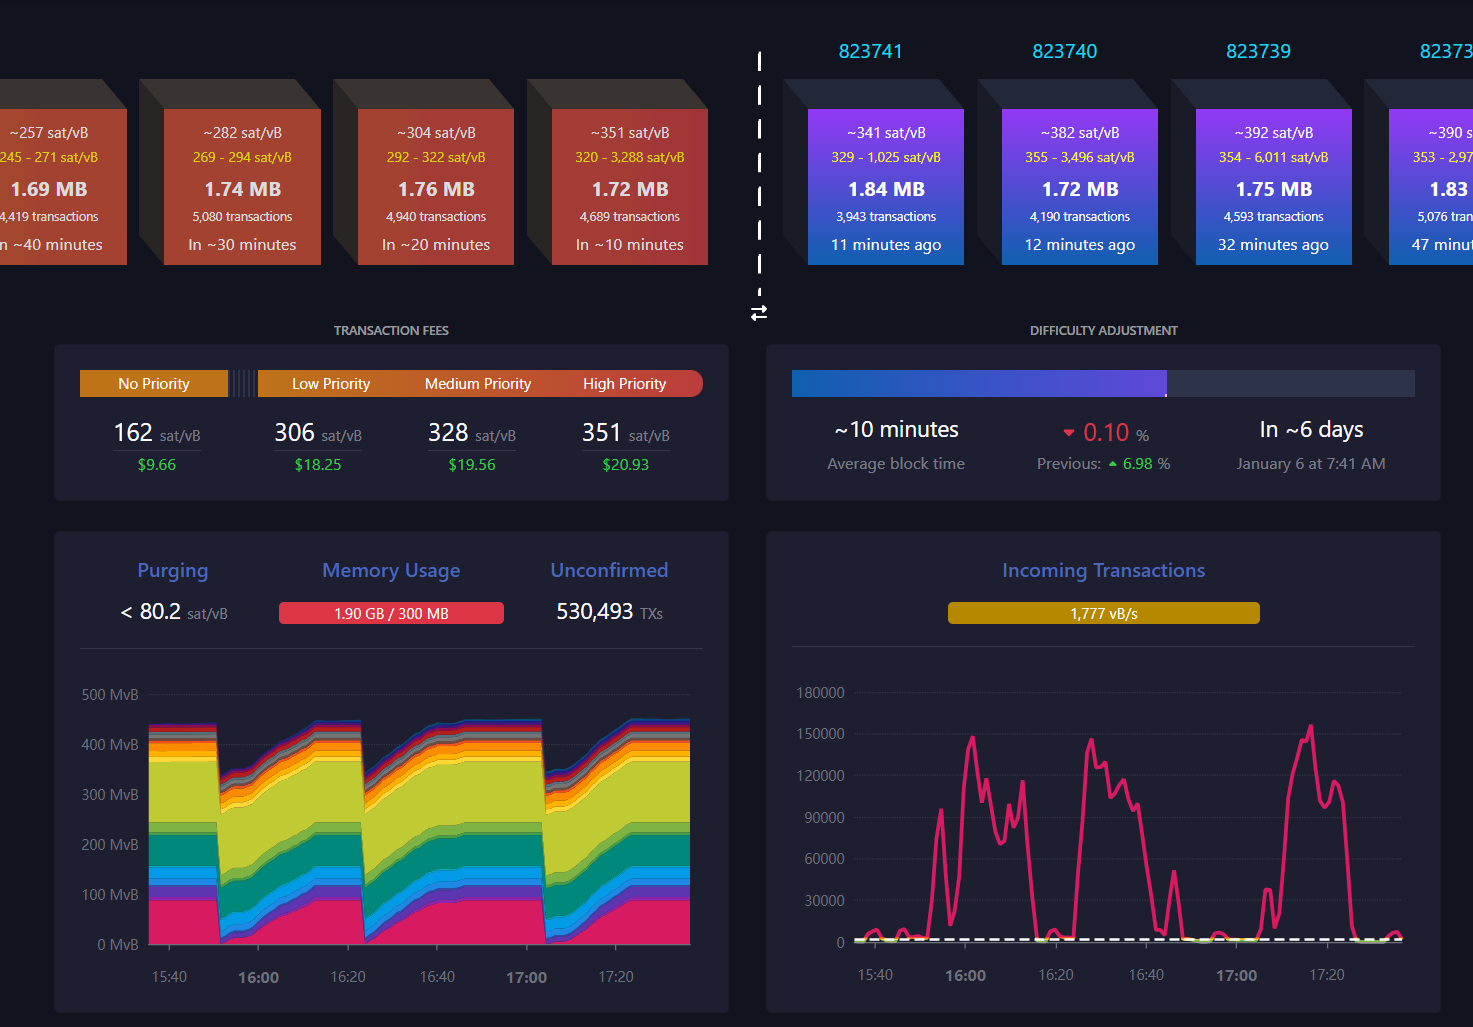Click the red memory usage bar
Screen dimensions: 1473x1027
coord(391,613)
